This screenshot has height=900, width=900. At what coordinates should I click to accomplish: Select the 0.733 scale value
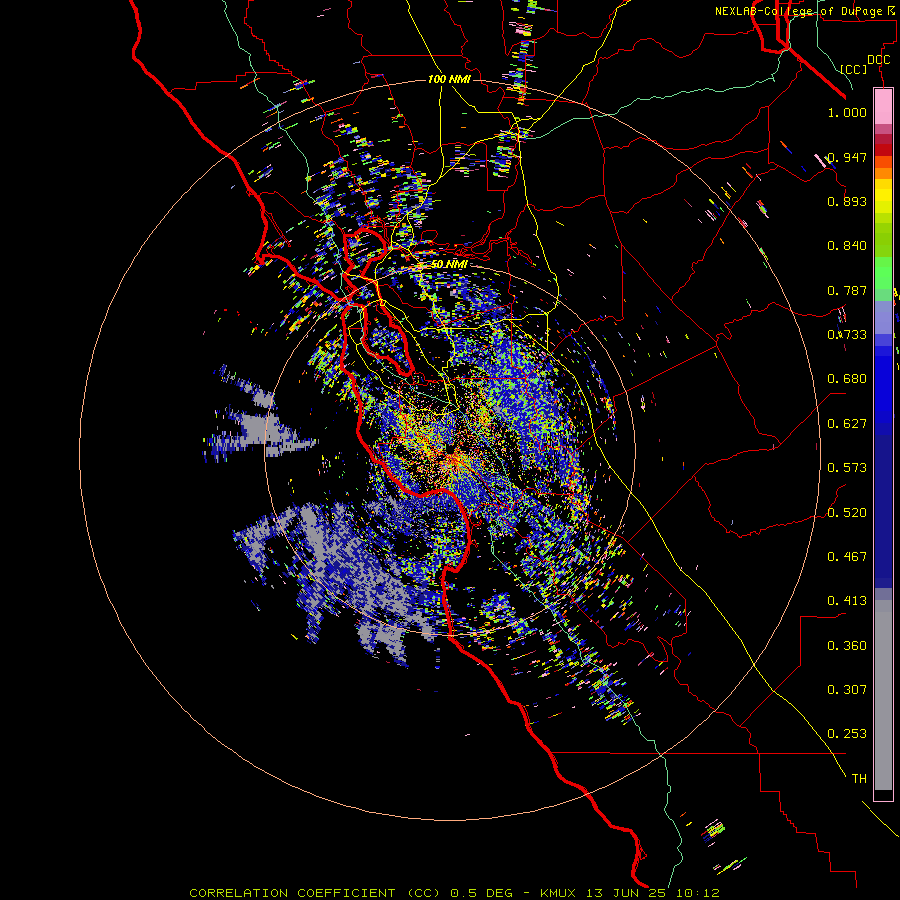tap(847, 335)
